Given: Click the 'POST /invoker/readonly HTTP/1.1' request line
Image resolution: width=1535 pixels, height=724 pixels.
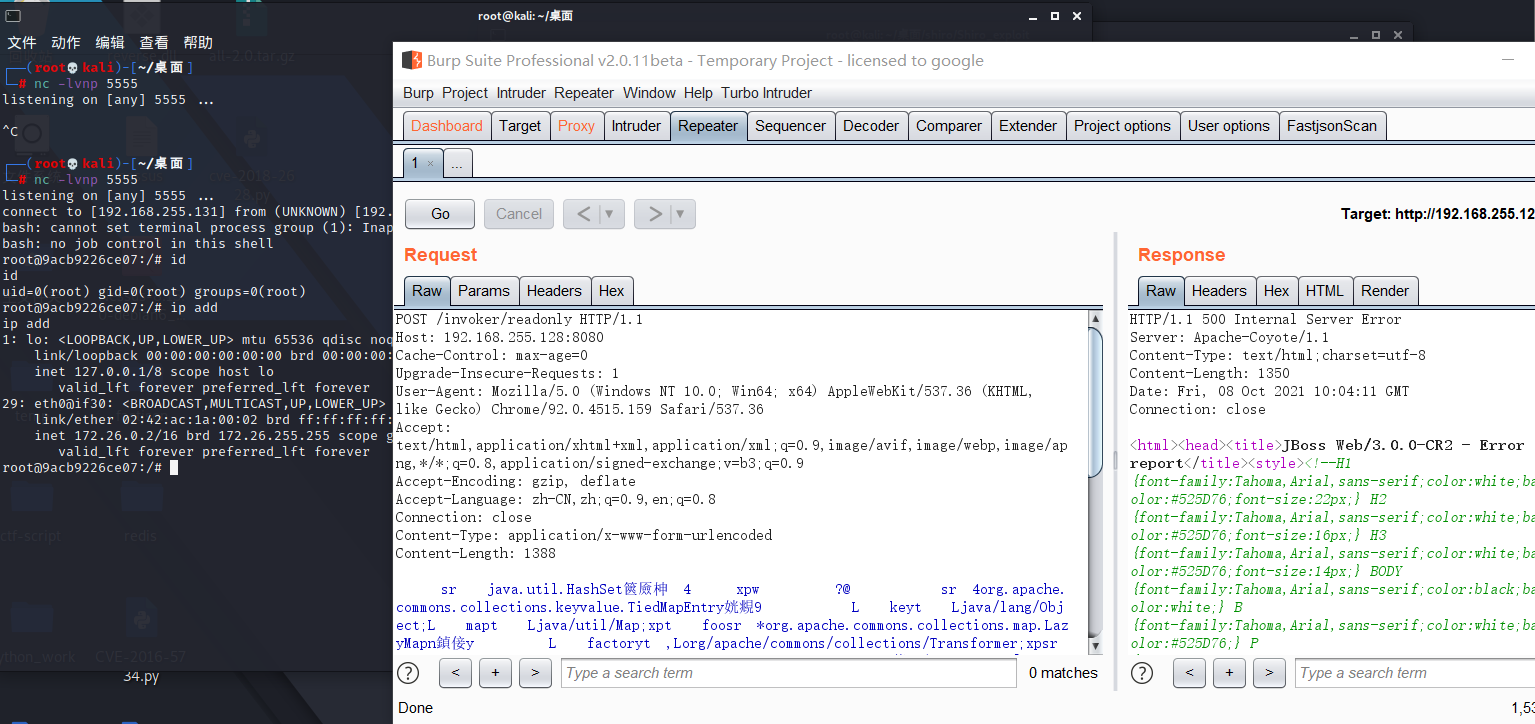Looking at the screenshot, I should coord(519,320).
